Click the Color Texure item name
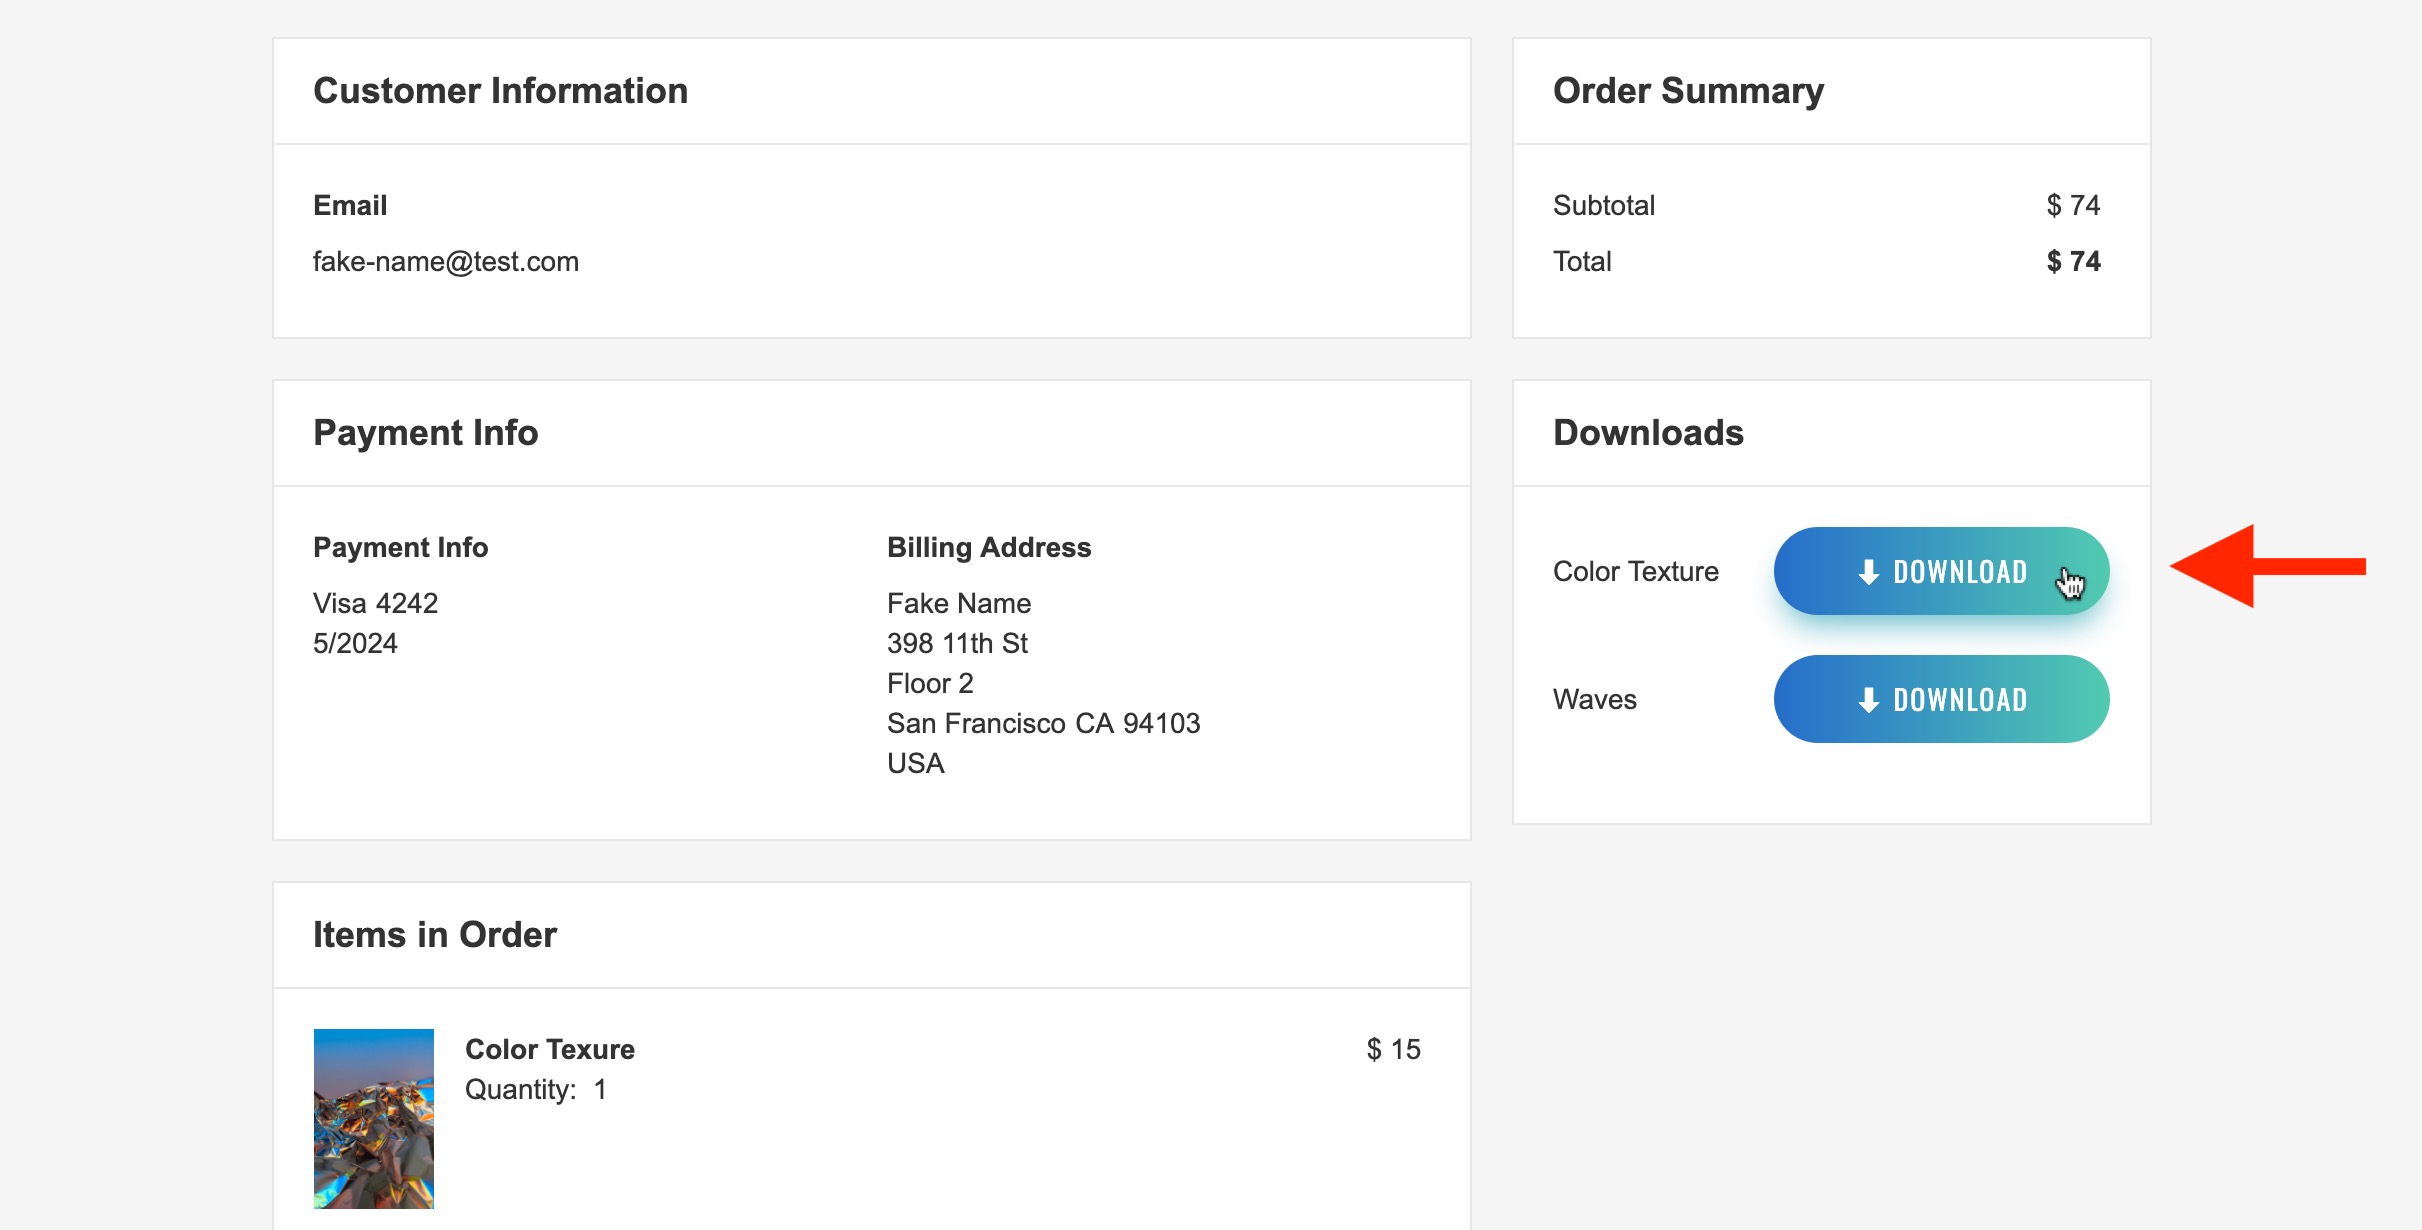The width and height of the screenshot is (2422, 1230). tap(549, 1049)
